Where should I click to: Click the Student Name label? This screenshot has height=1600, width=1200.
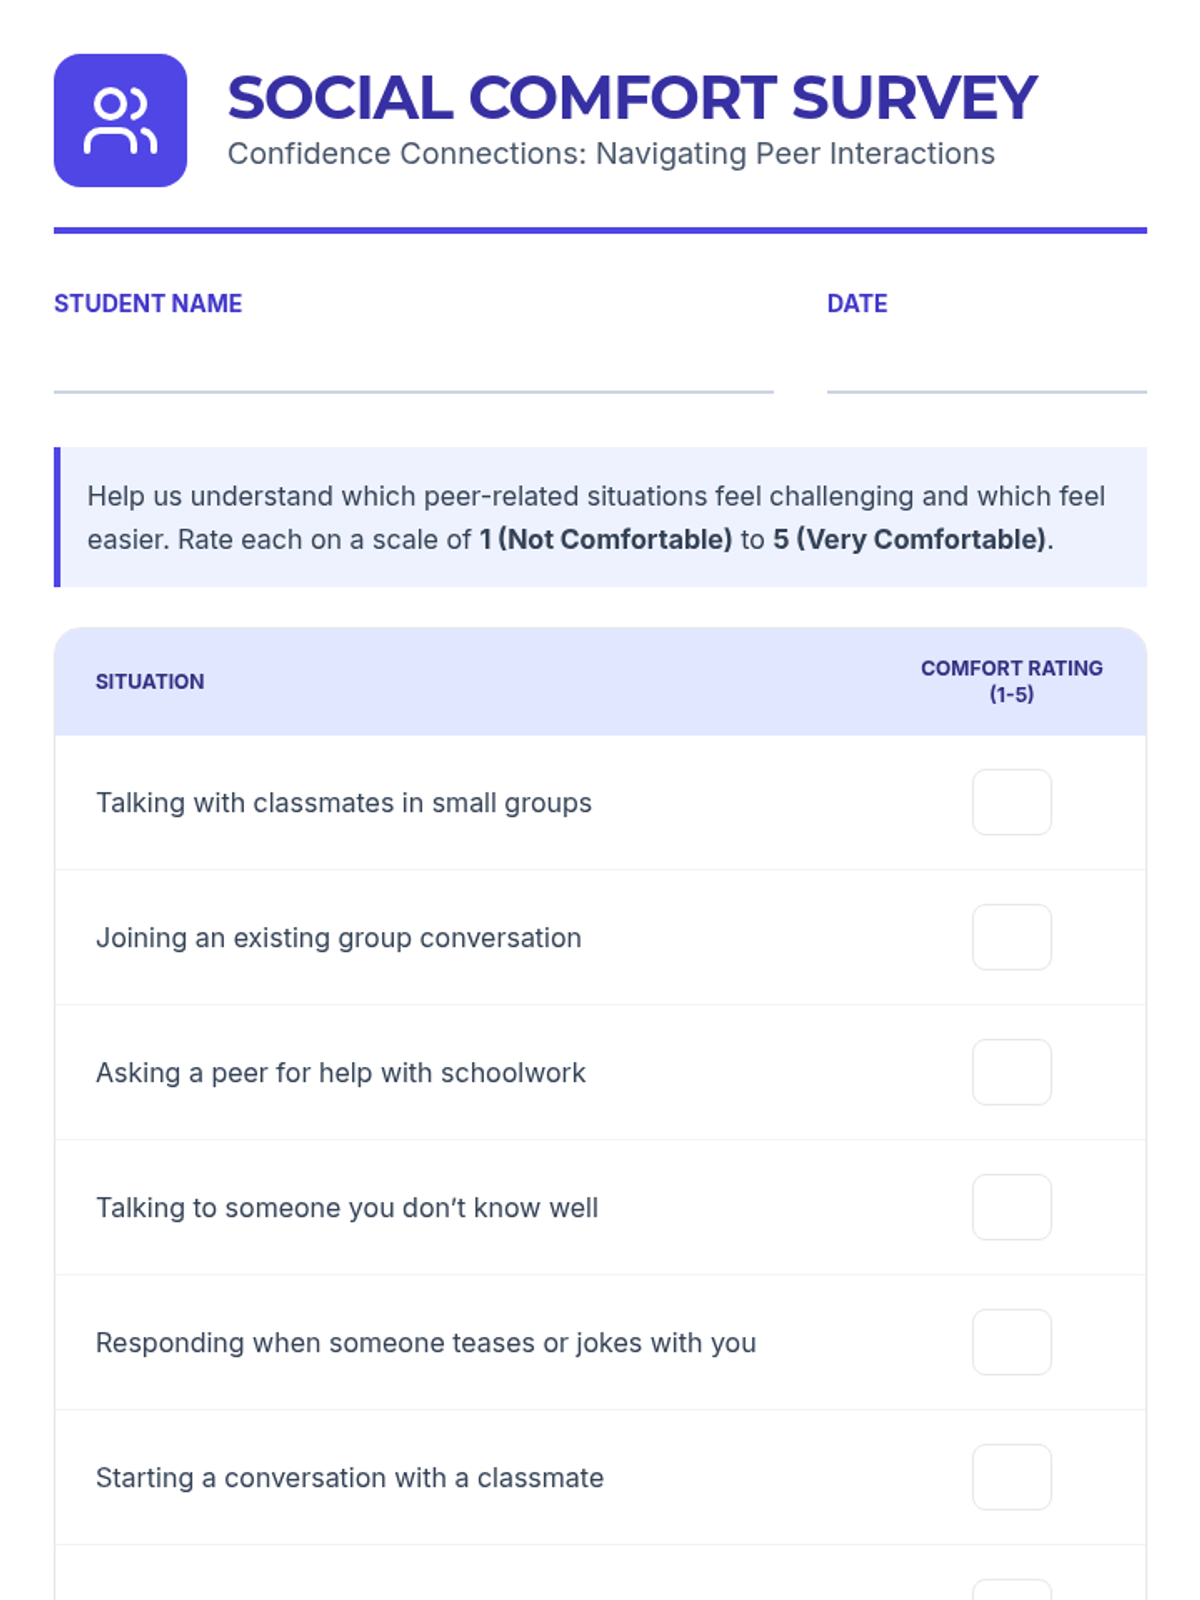coord(148,304)
